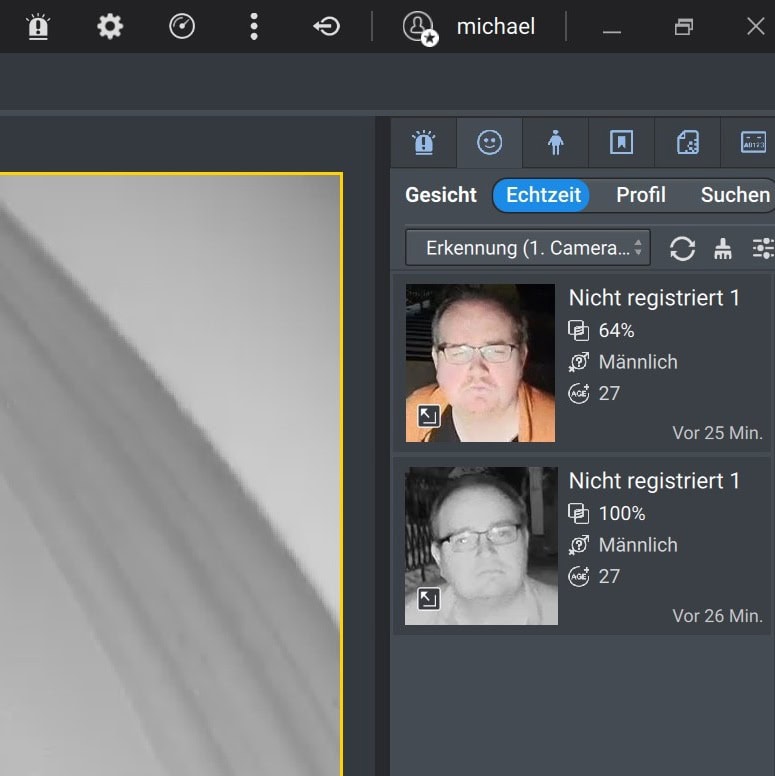Viewport: 775px width, 776px height.
Task: Open settings via the gear icon
Action: click(110, 27)
